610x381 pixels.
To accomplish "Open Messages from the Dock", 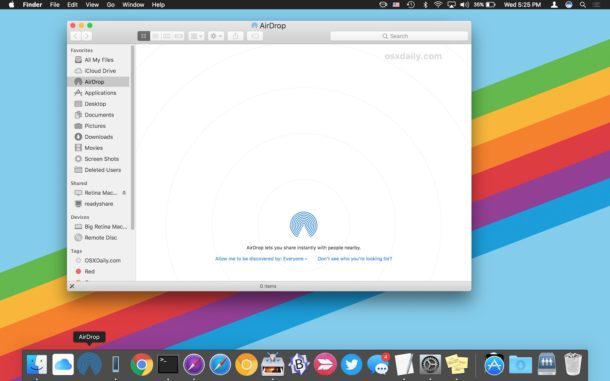I will point(378,365).
